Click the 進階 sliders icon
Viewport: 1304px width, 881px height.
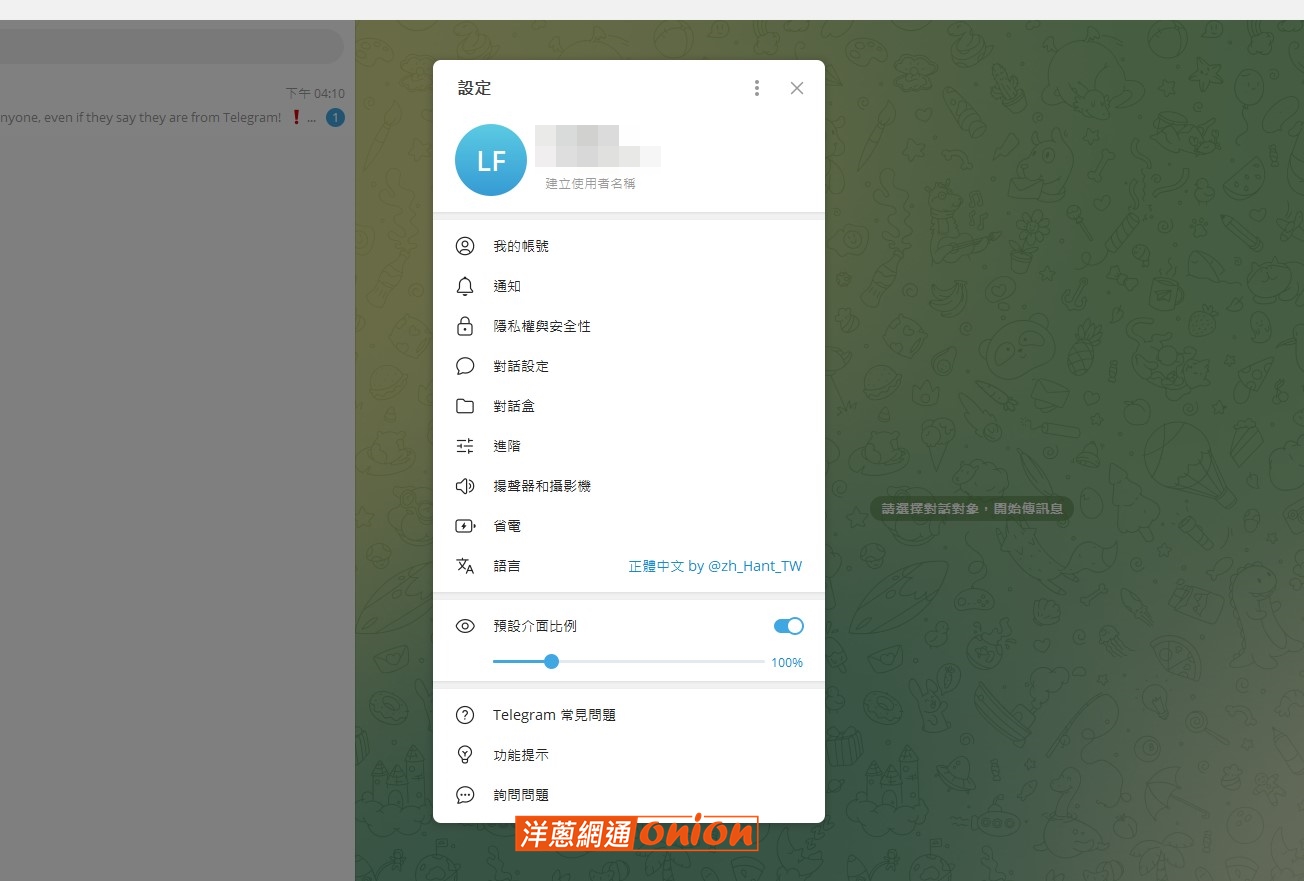point(465,446)
